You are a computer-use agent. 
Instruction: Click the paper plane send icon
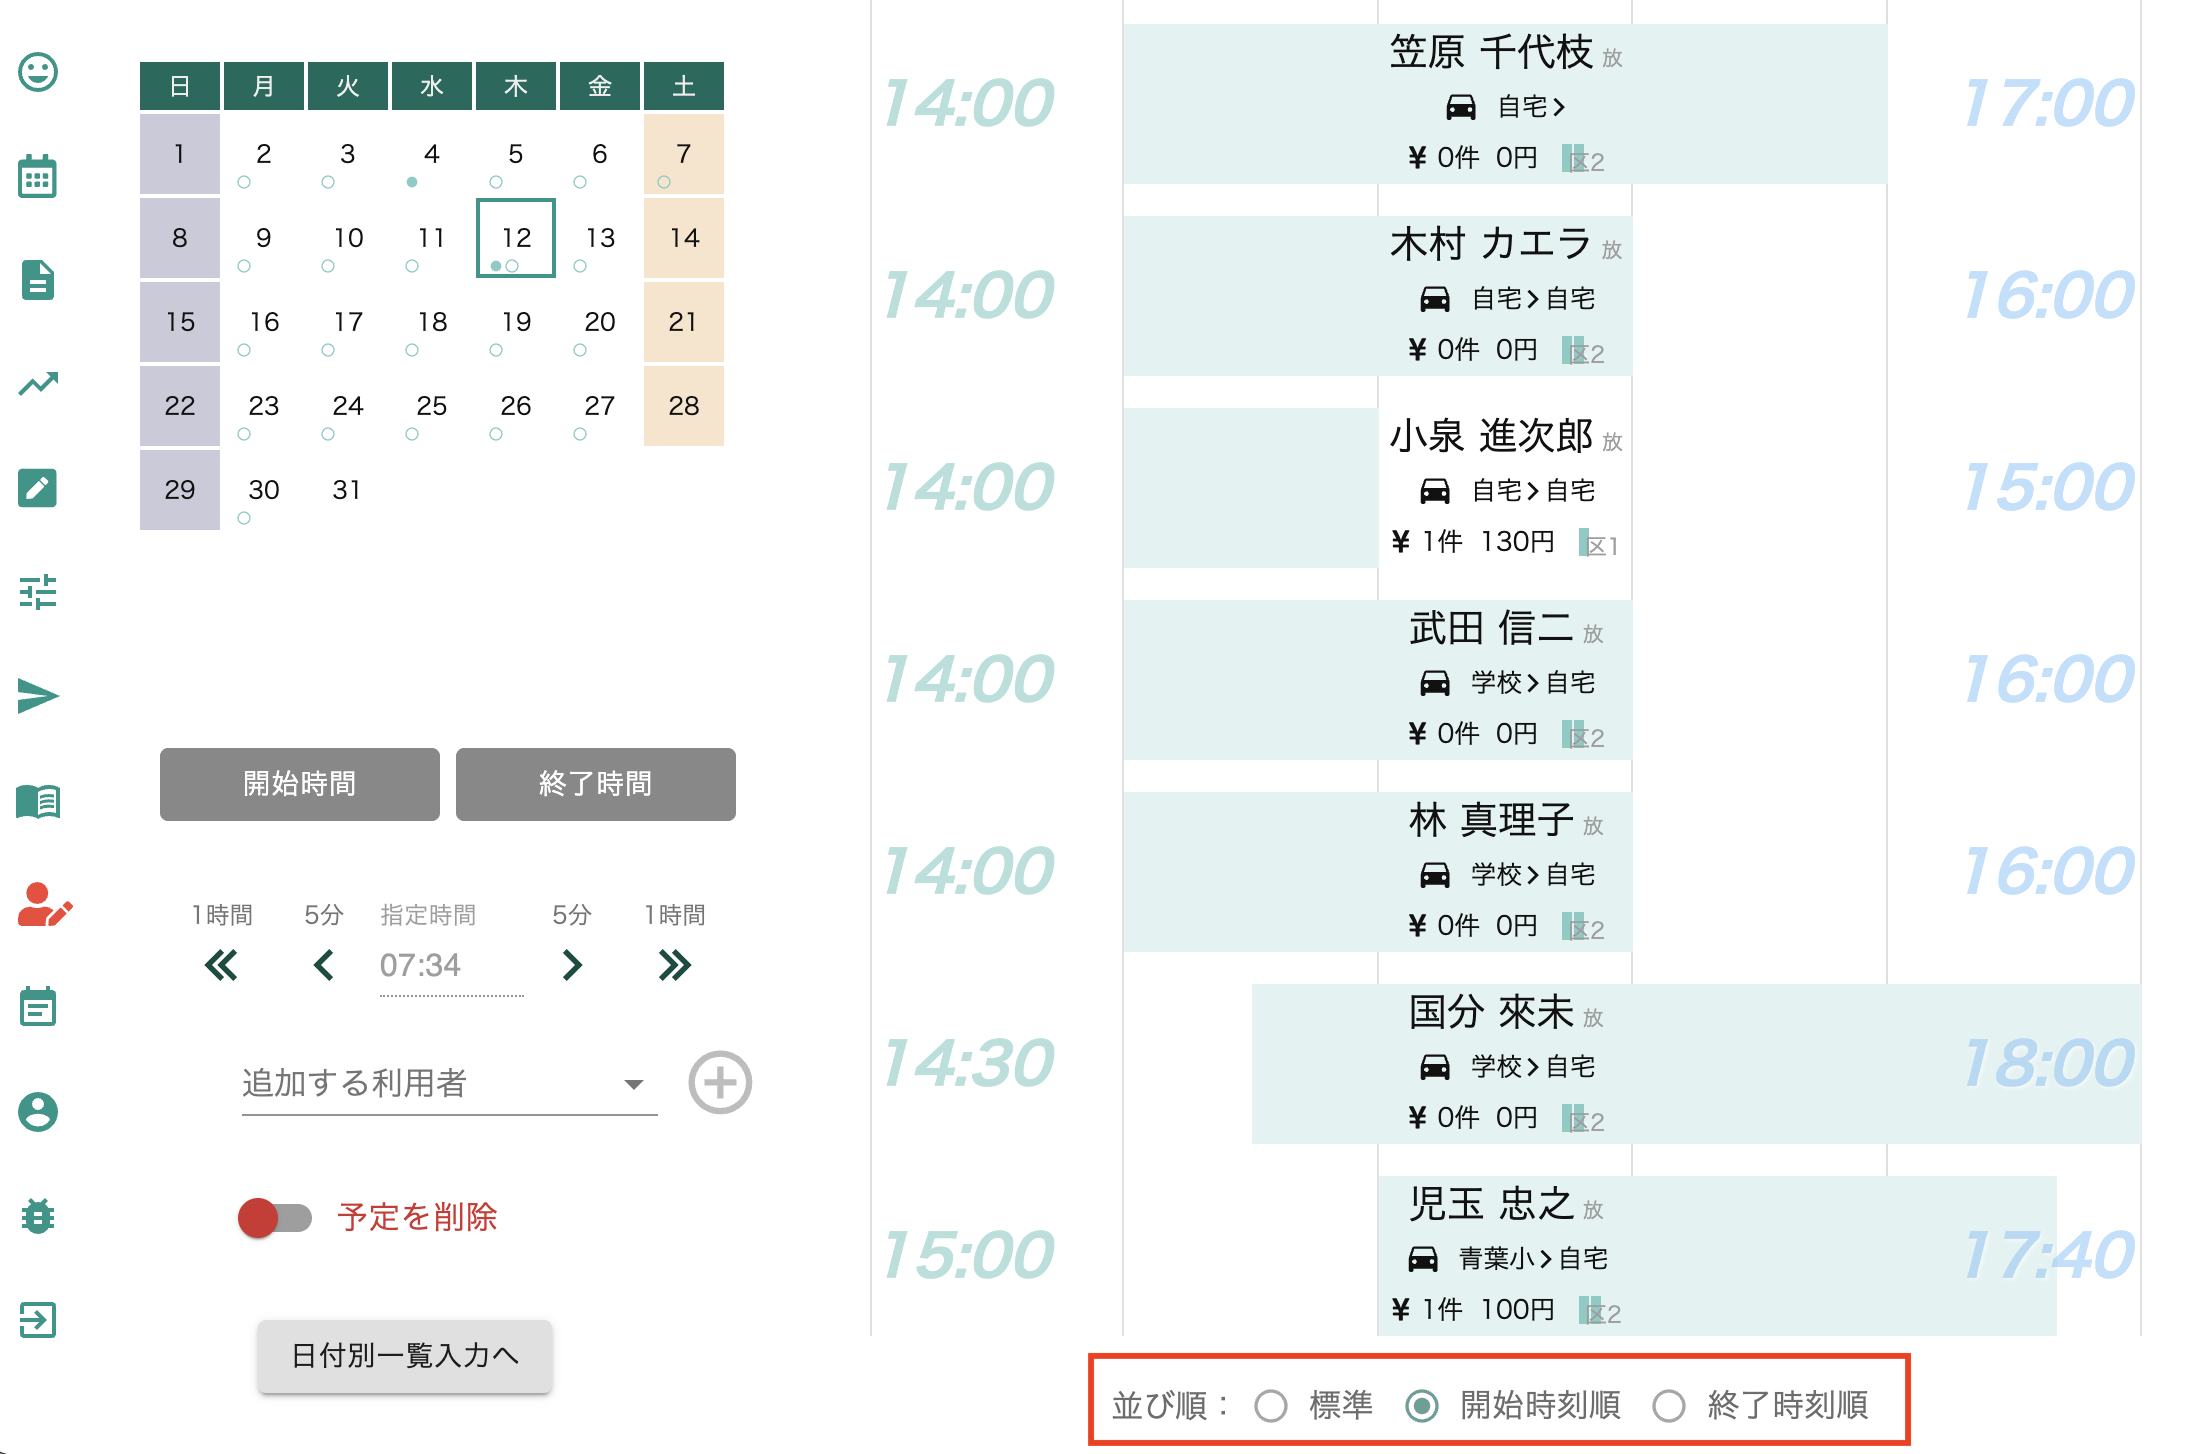coord(38,696)
